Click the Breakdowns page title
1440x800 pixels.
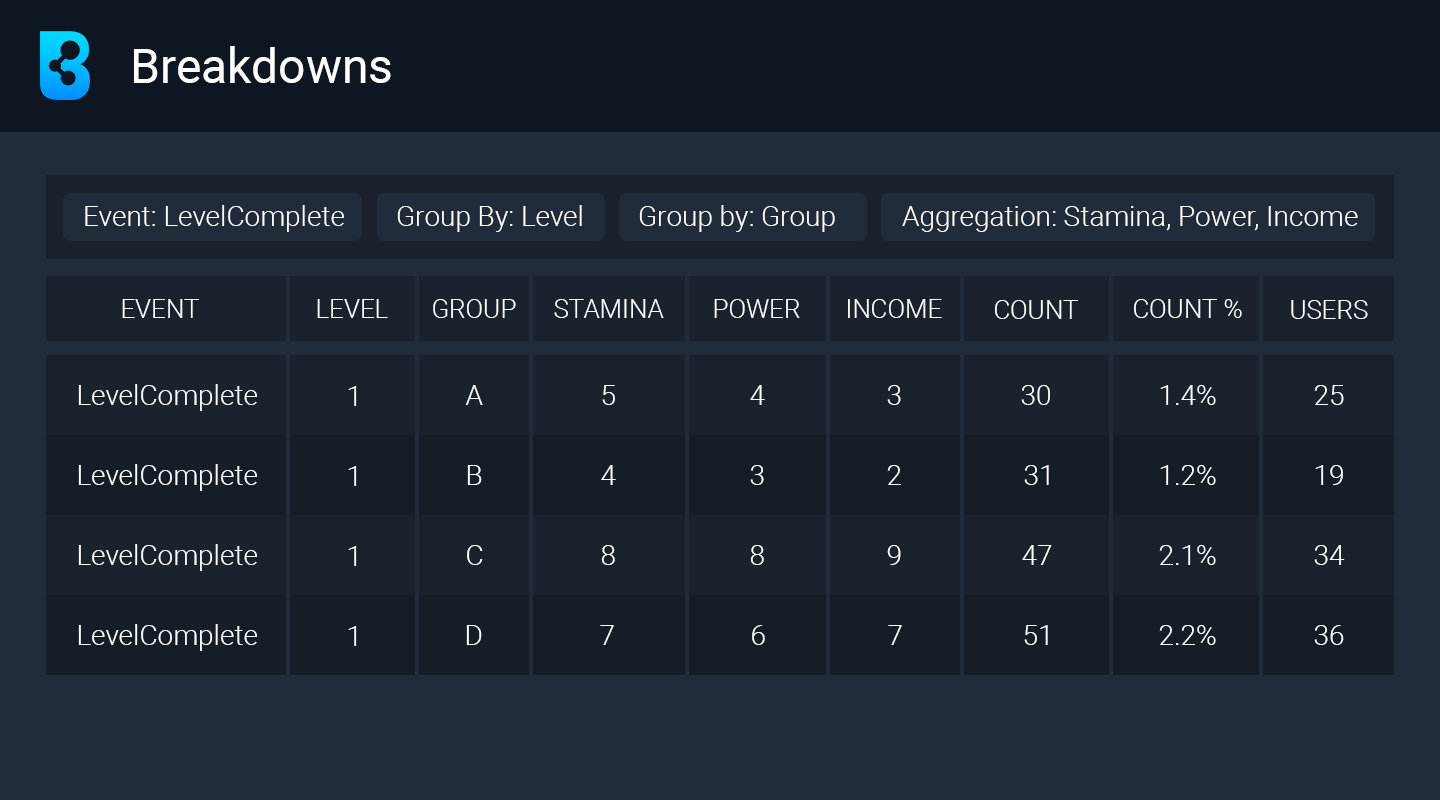click(x=261, y=67)
